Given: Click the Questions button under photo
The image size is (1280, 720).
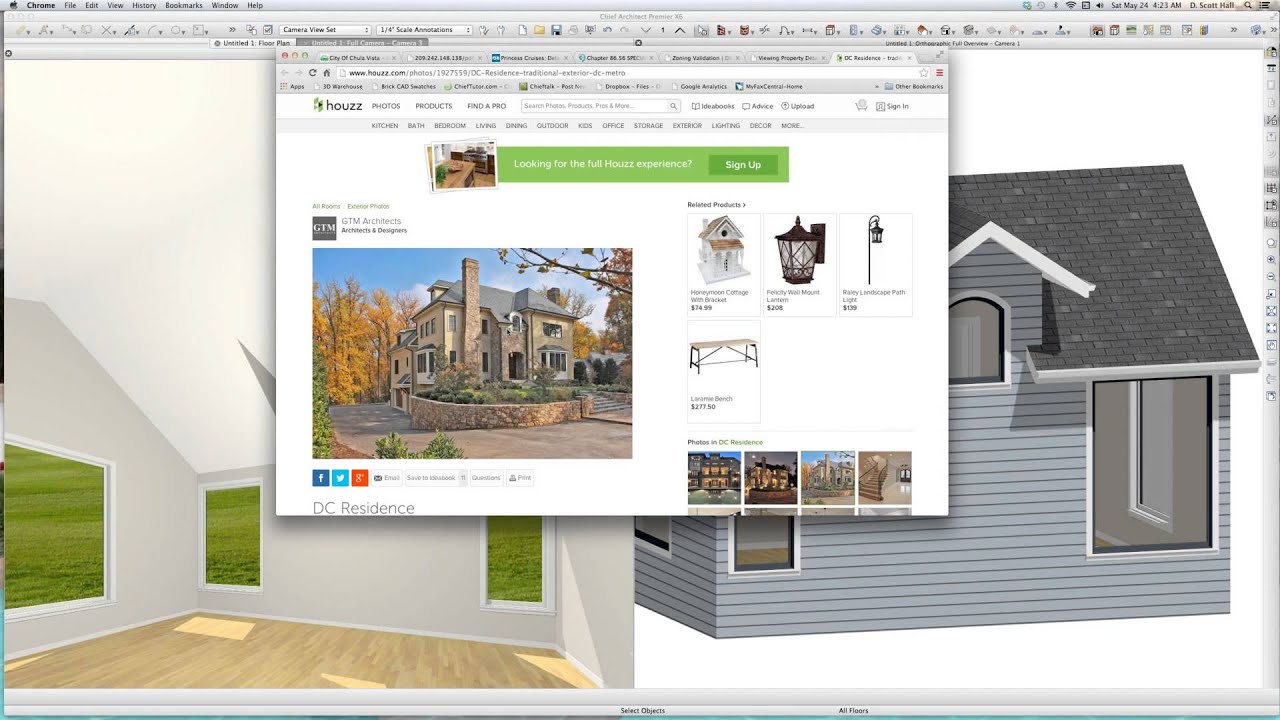Looking at the screenshot, I should click(486, 478).
